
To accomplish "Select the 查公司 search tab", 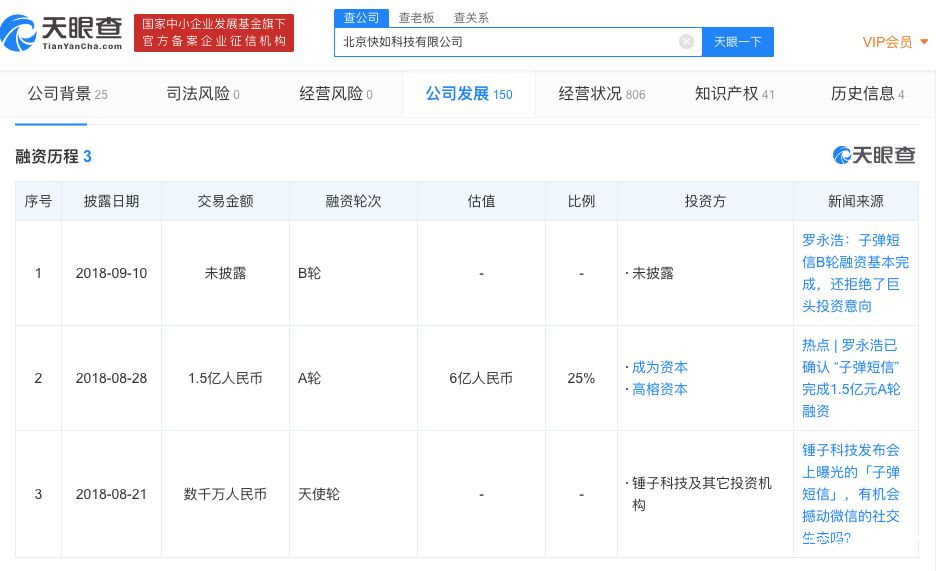I will (361, 18).
